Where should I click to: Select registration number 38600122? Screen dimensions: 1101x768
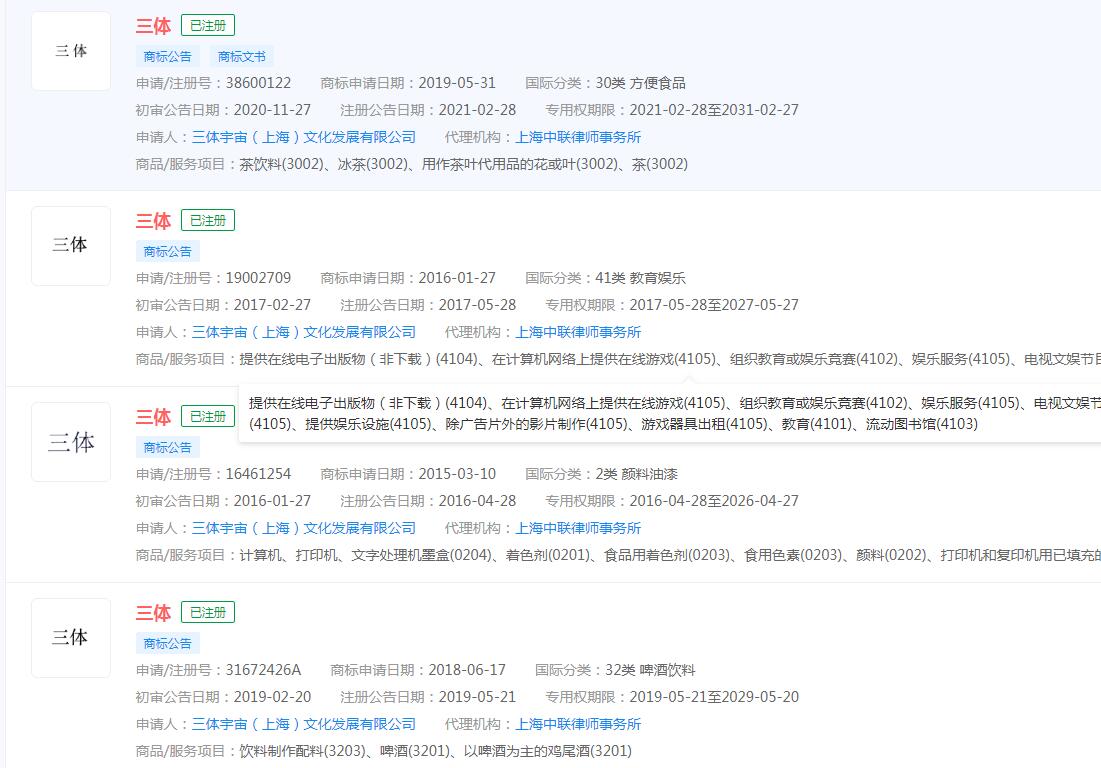[258, 83]
